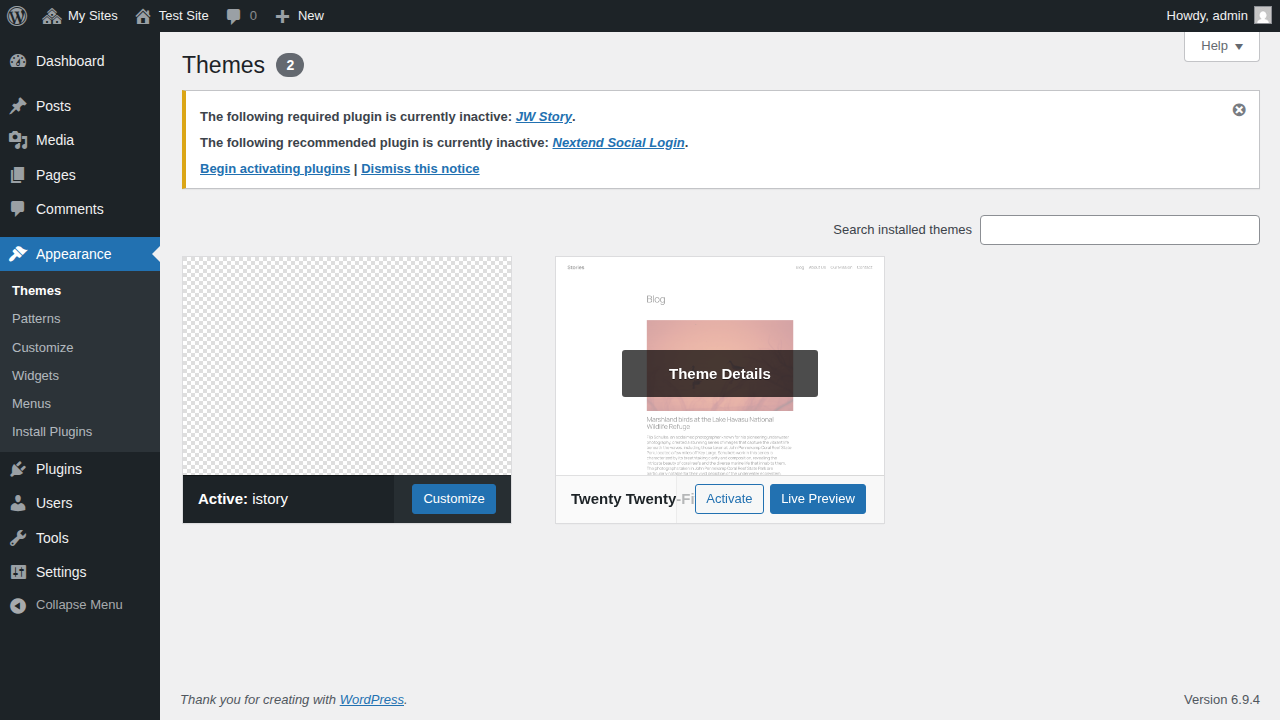
Task: Open the New content menu in admin bar
Action: (298, 15)
